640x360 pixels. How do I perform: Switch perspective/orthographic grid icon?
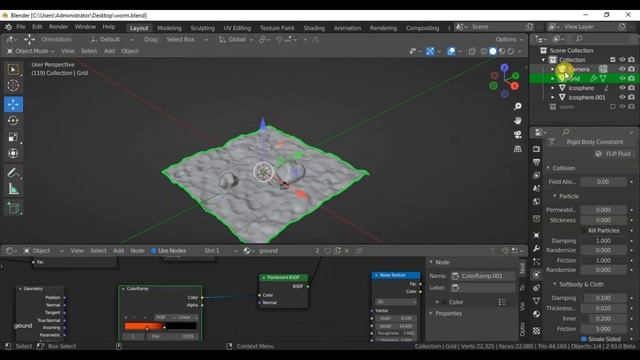(518, 149)
